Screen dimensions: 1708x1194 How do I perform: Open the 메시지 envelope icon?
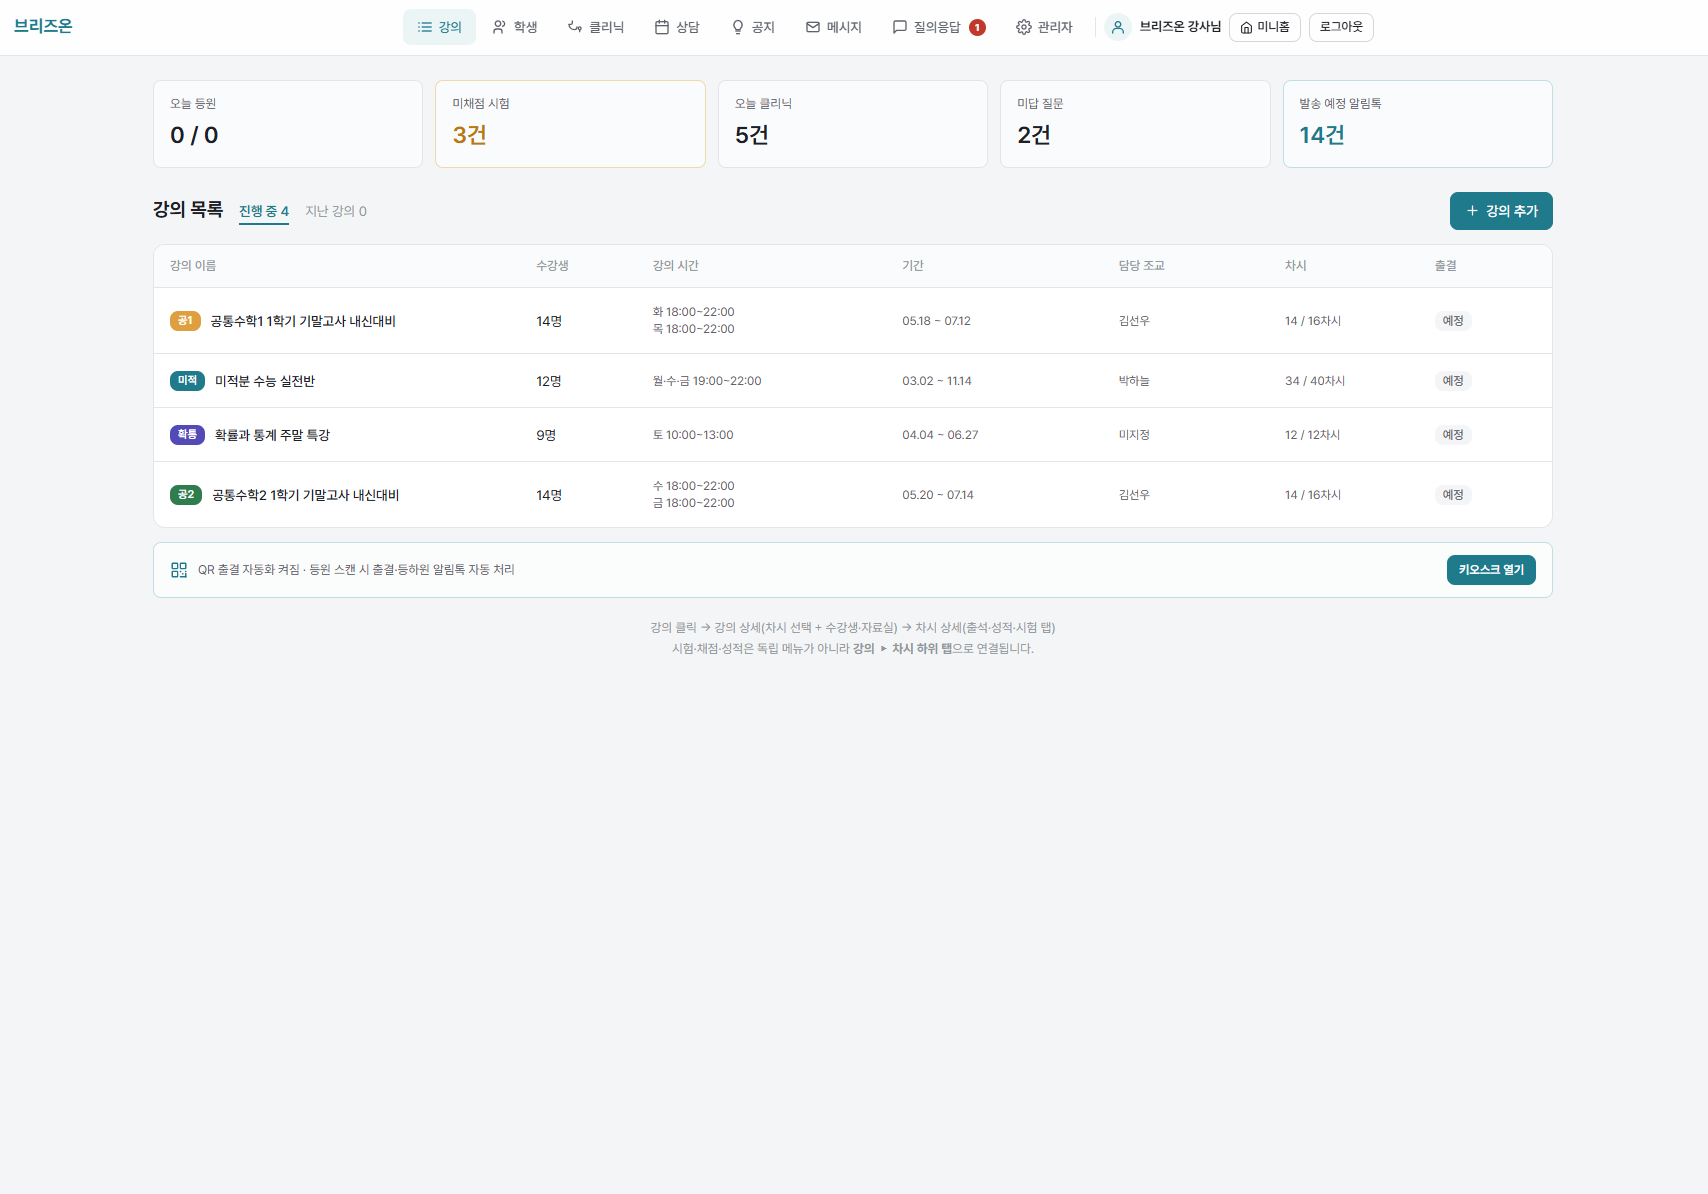click(x=813, y=27)
